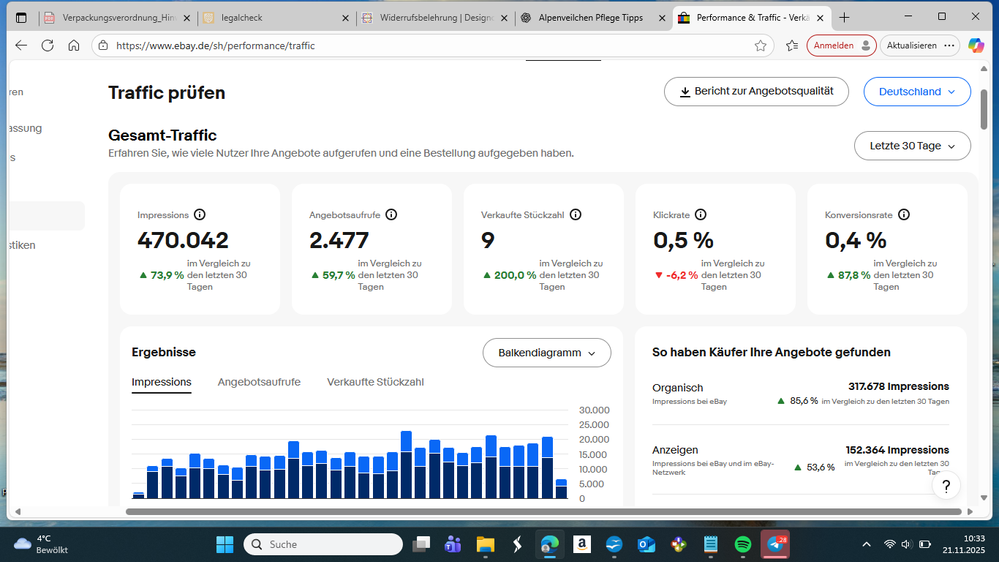
Task: Open Spotify from the taskbar
Action: point(743,544)
